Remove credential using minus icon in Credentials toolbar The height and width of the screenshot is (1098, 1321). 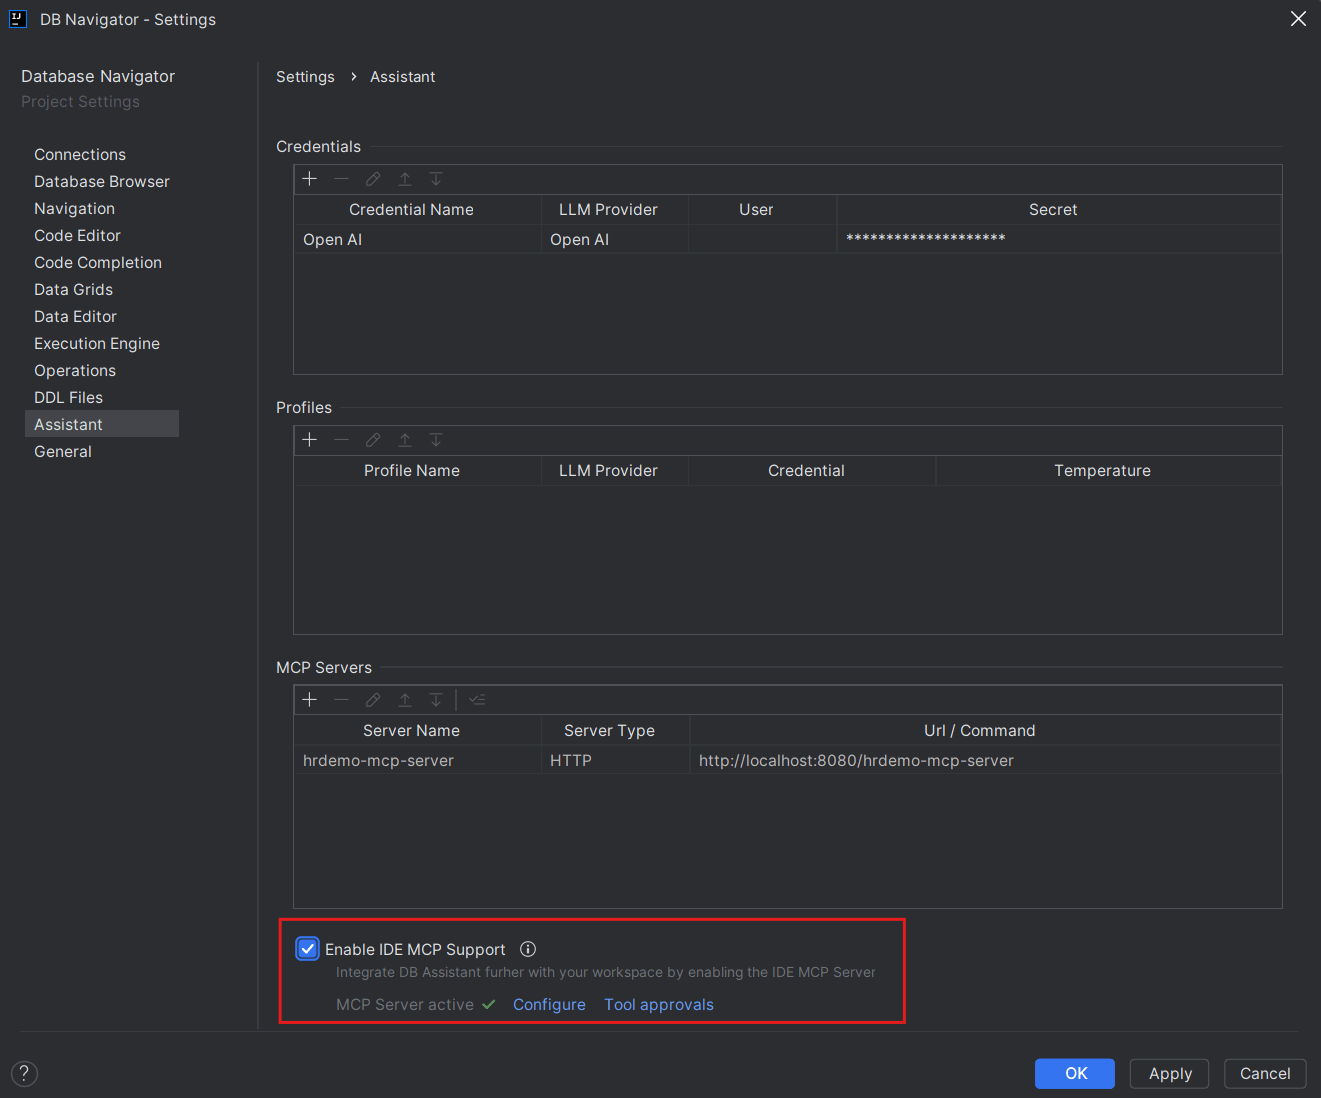(x=342, y=179)
